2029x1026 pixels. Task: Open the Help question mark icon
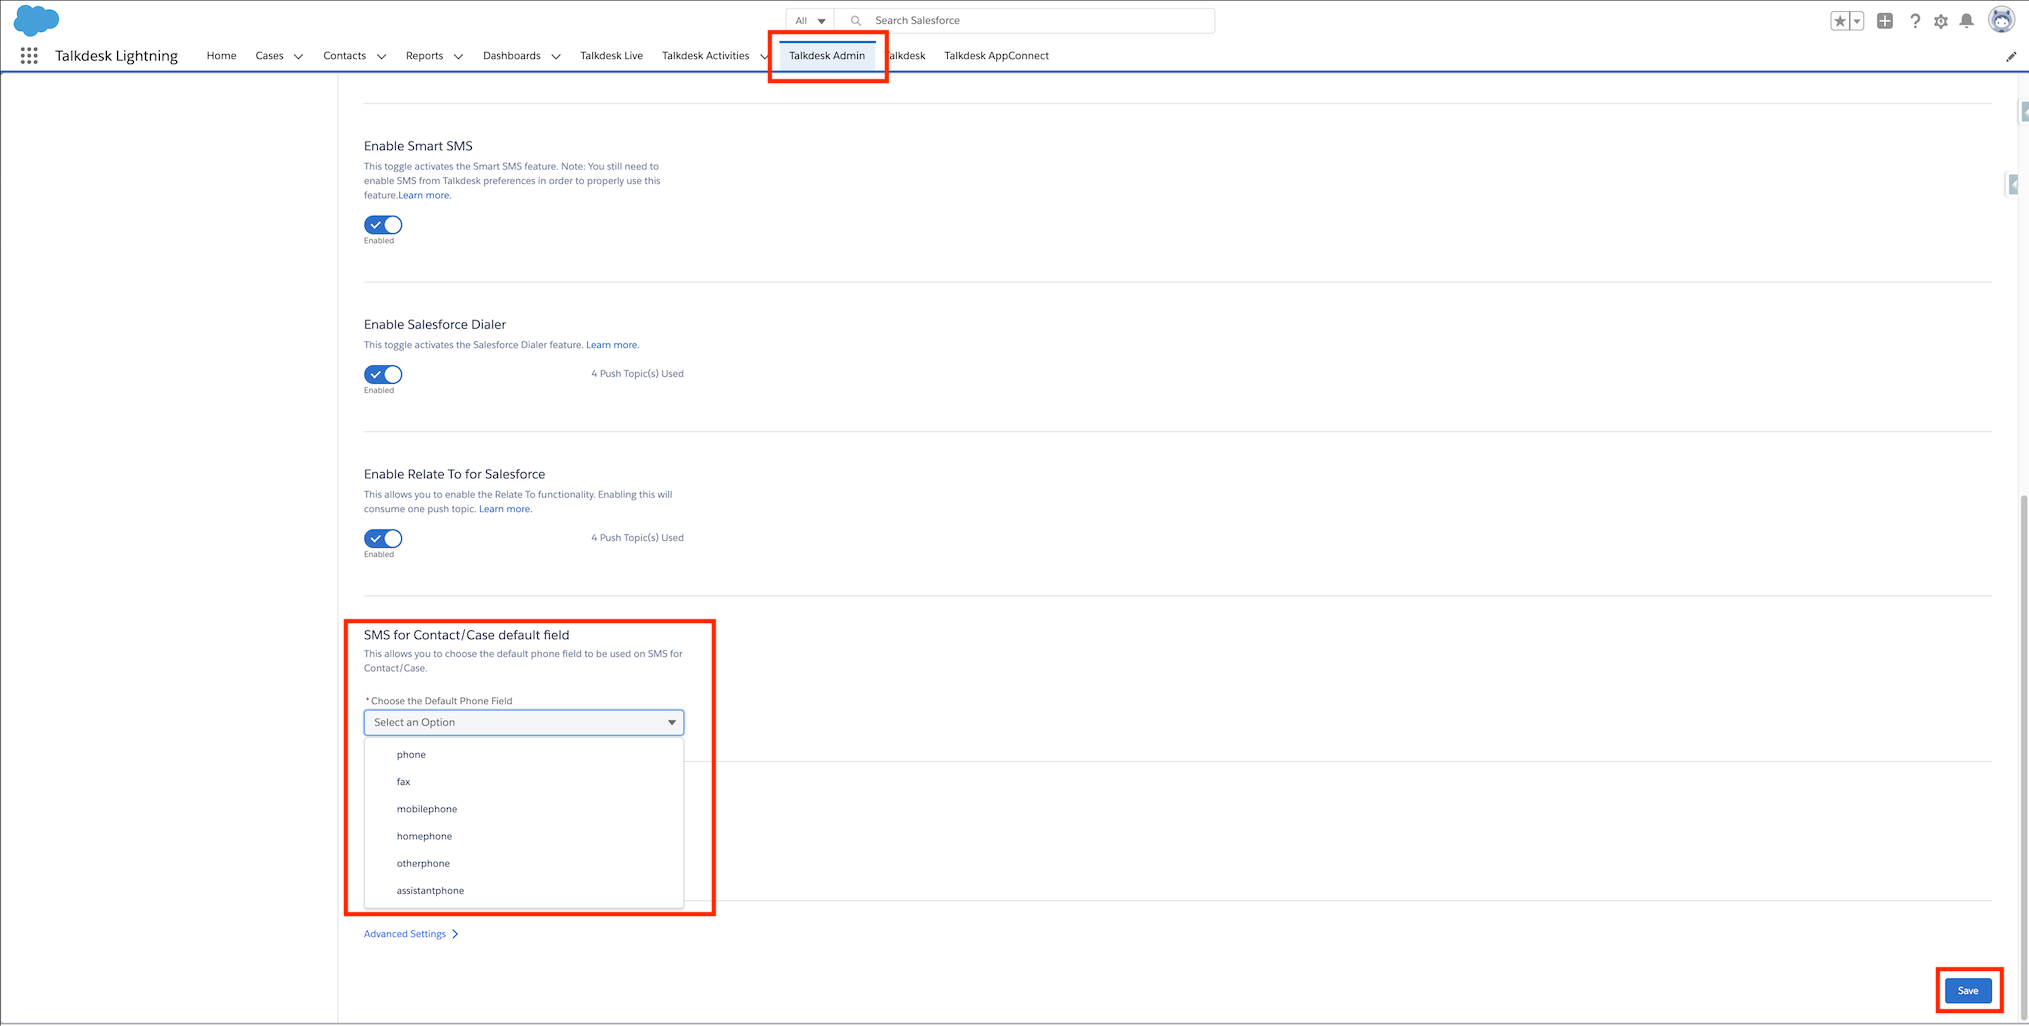coord(1914,21)
